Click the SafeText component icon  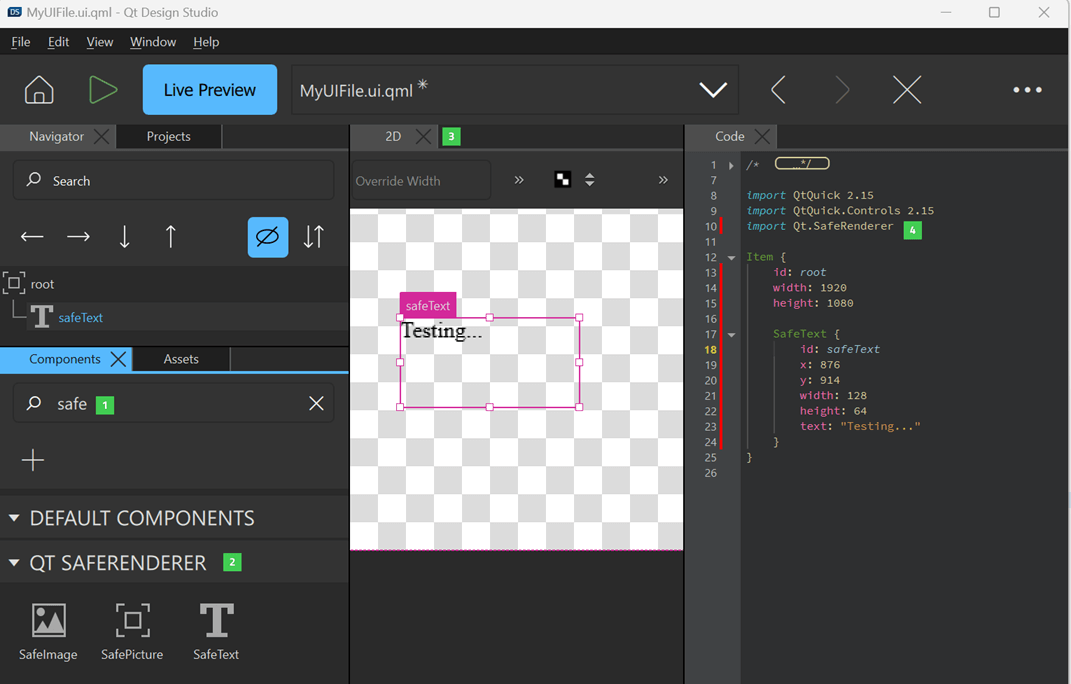pos(216,621)
